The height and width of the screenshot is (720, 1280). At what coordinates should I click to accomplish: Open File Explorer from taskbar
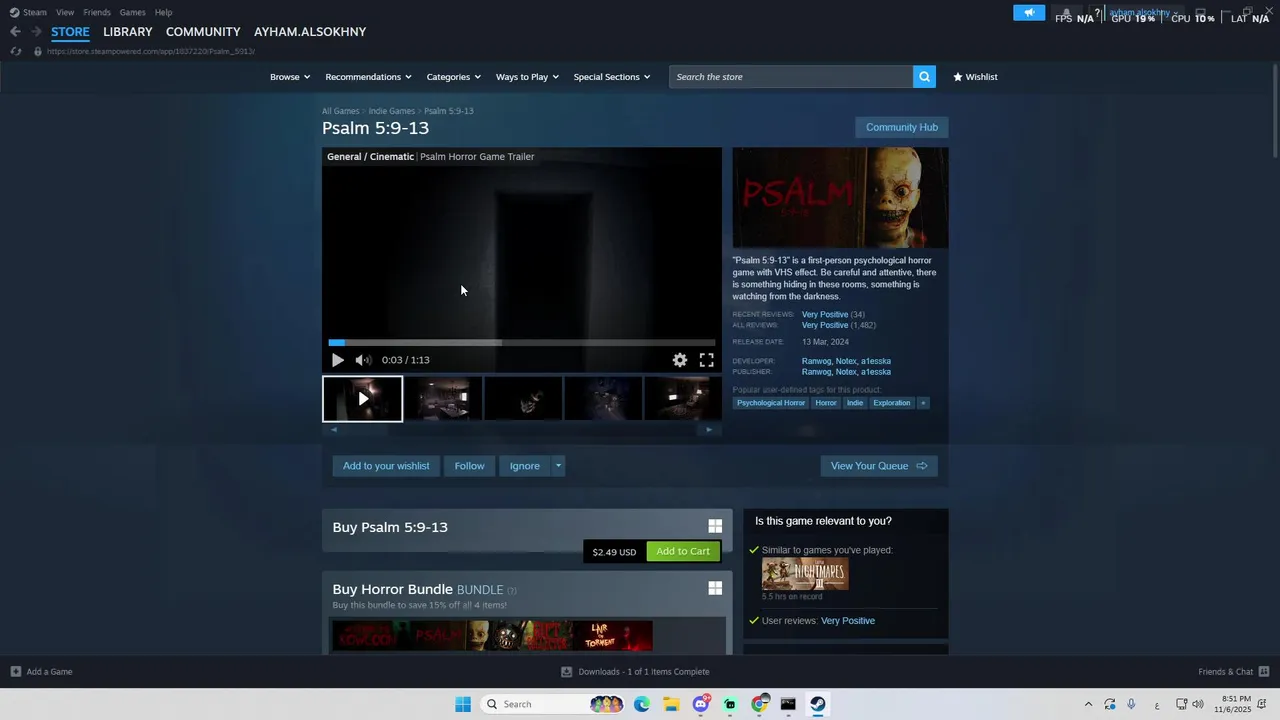671,704
